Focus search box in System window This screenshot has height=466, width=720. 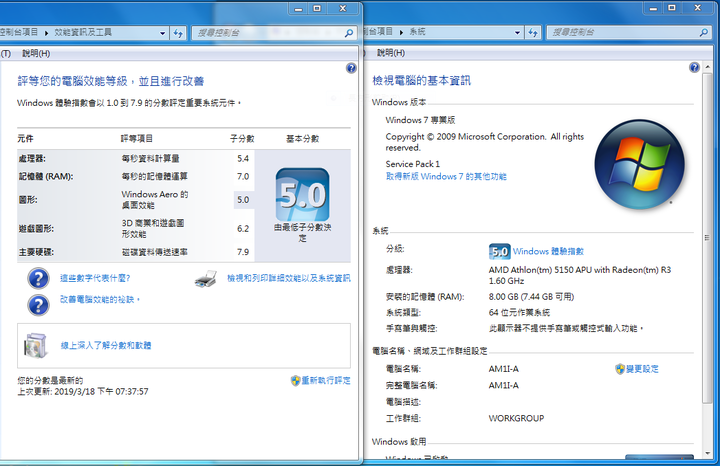[623, 33]
